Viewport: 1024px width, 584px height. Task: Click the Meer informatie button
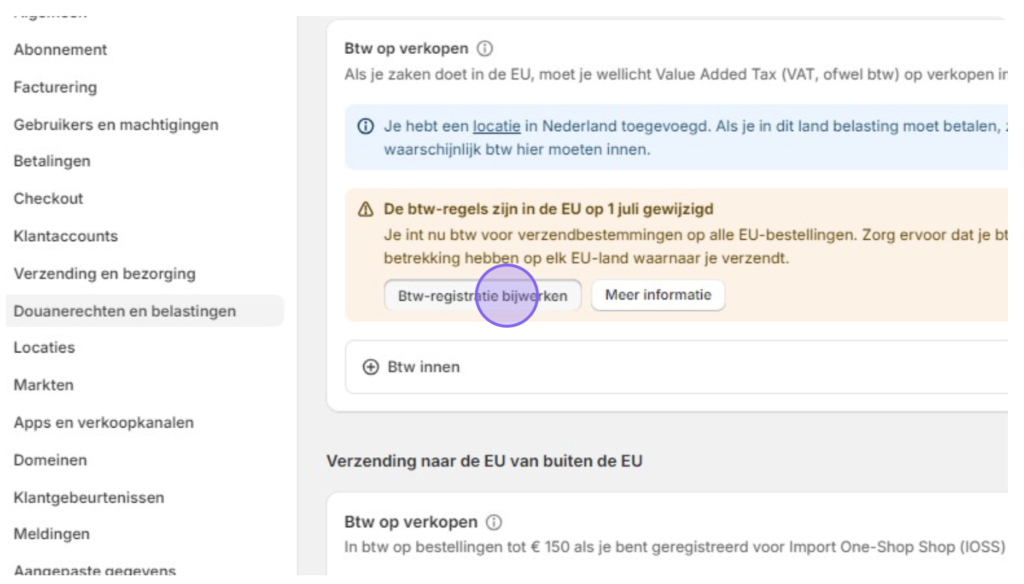pyautogui.click(x=658, y=295)
